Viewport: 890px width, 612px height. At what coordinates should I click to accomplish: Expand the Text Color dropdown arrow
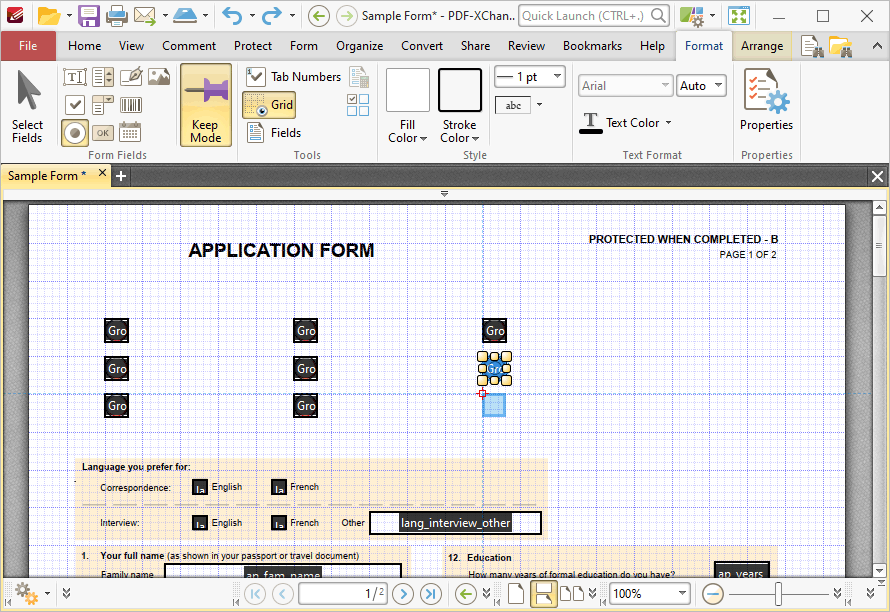669,123
